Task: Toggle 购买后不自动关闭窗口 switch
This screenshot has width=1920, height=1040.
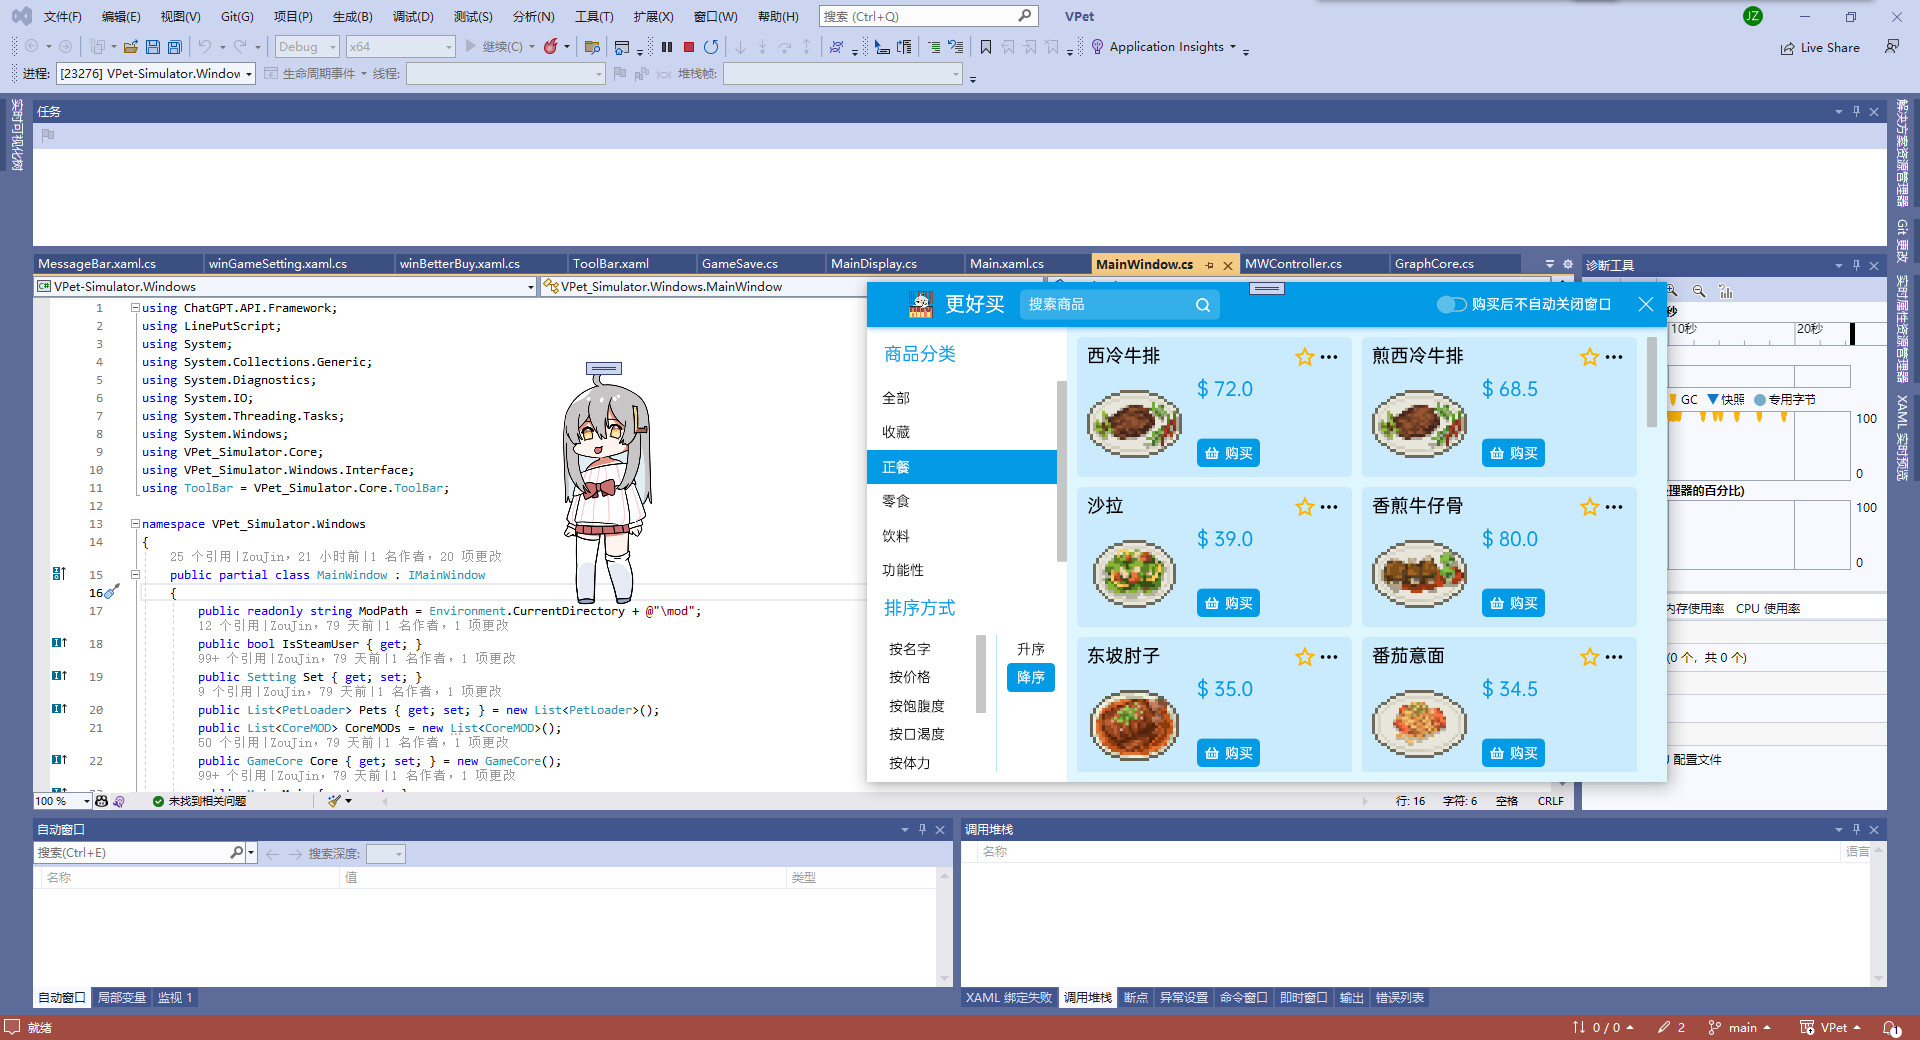Action: coord(1451,305)
